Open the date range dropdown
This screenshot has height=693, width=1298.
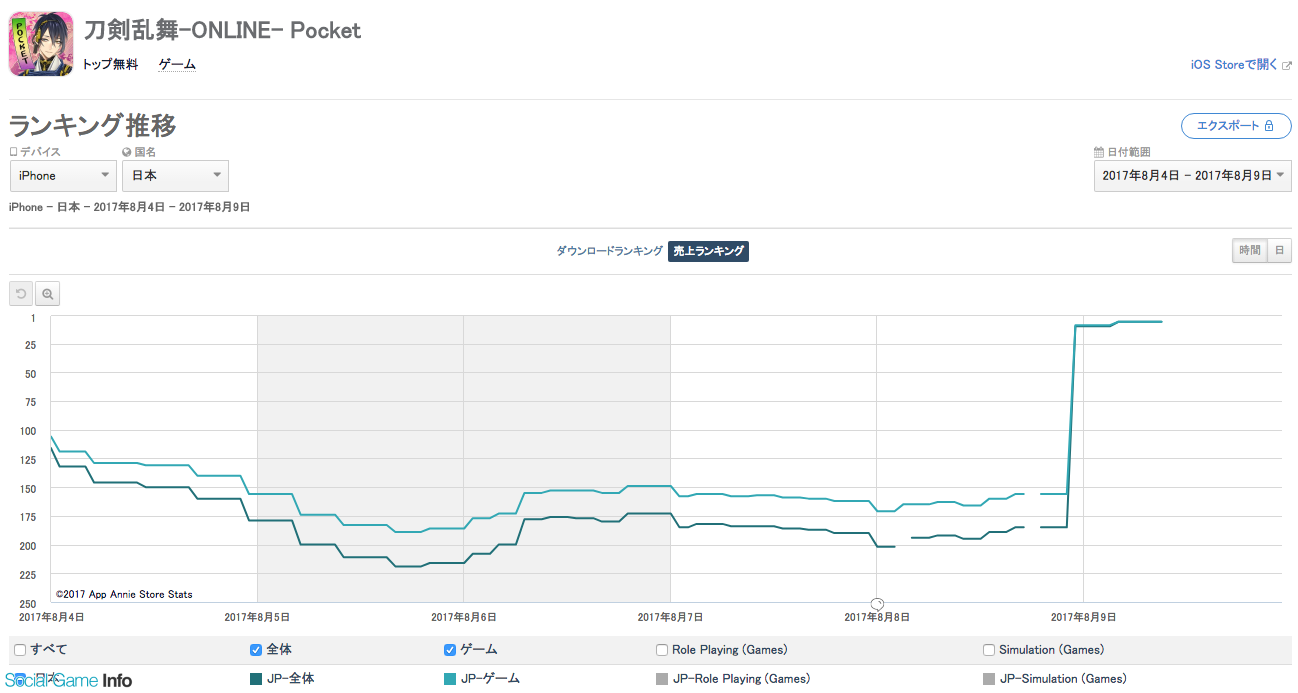pos(1192,176)
